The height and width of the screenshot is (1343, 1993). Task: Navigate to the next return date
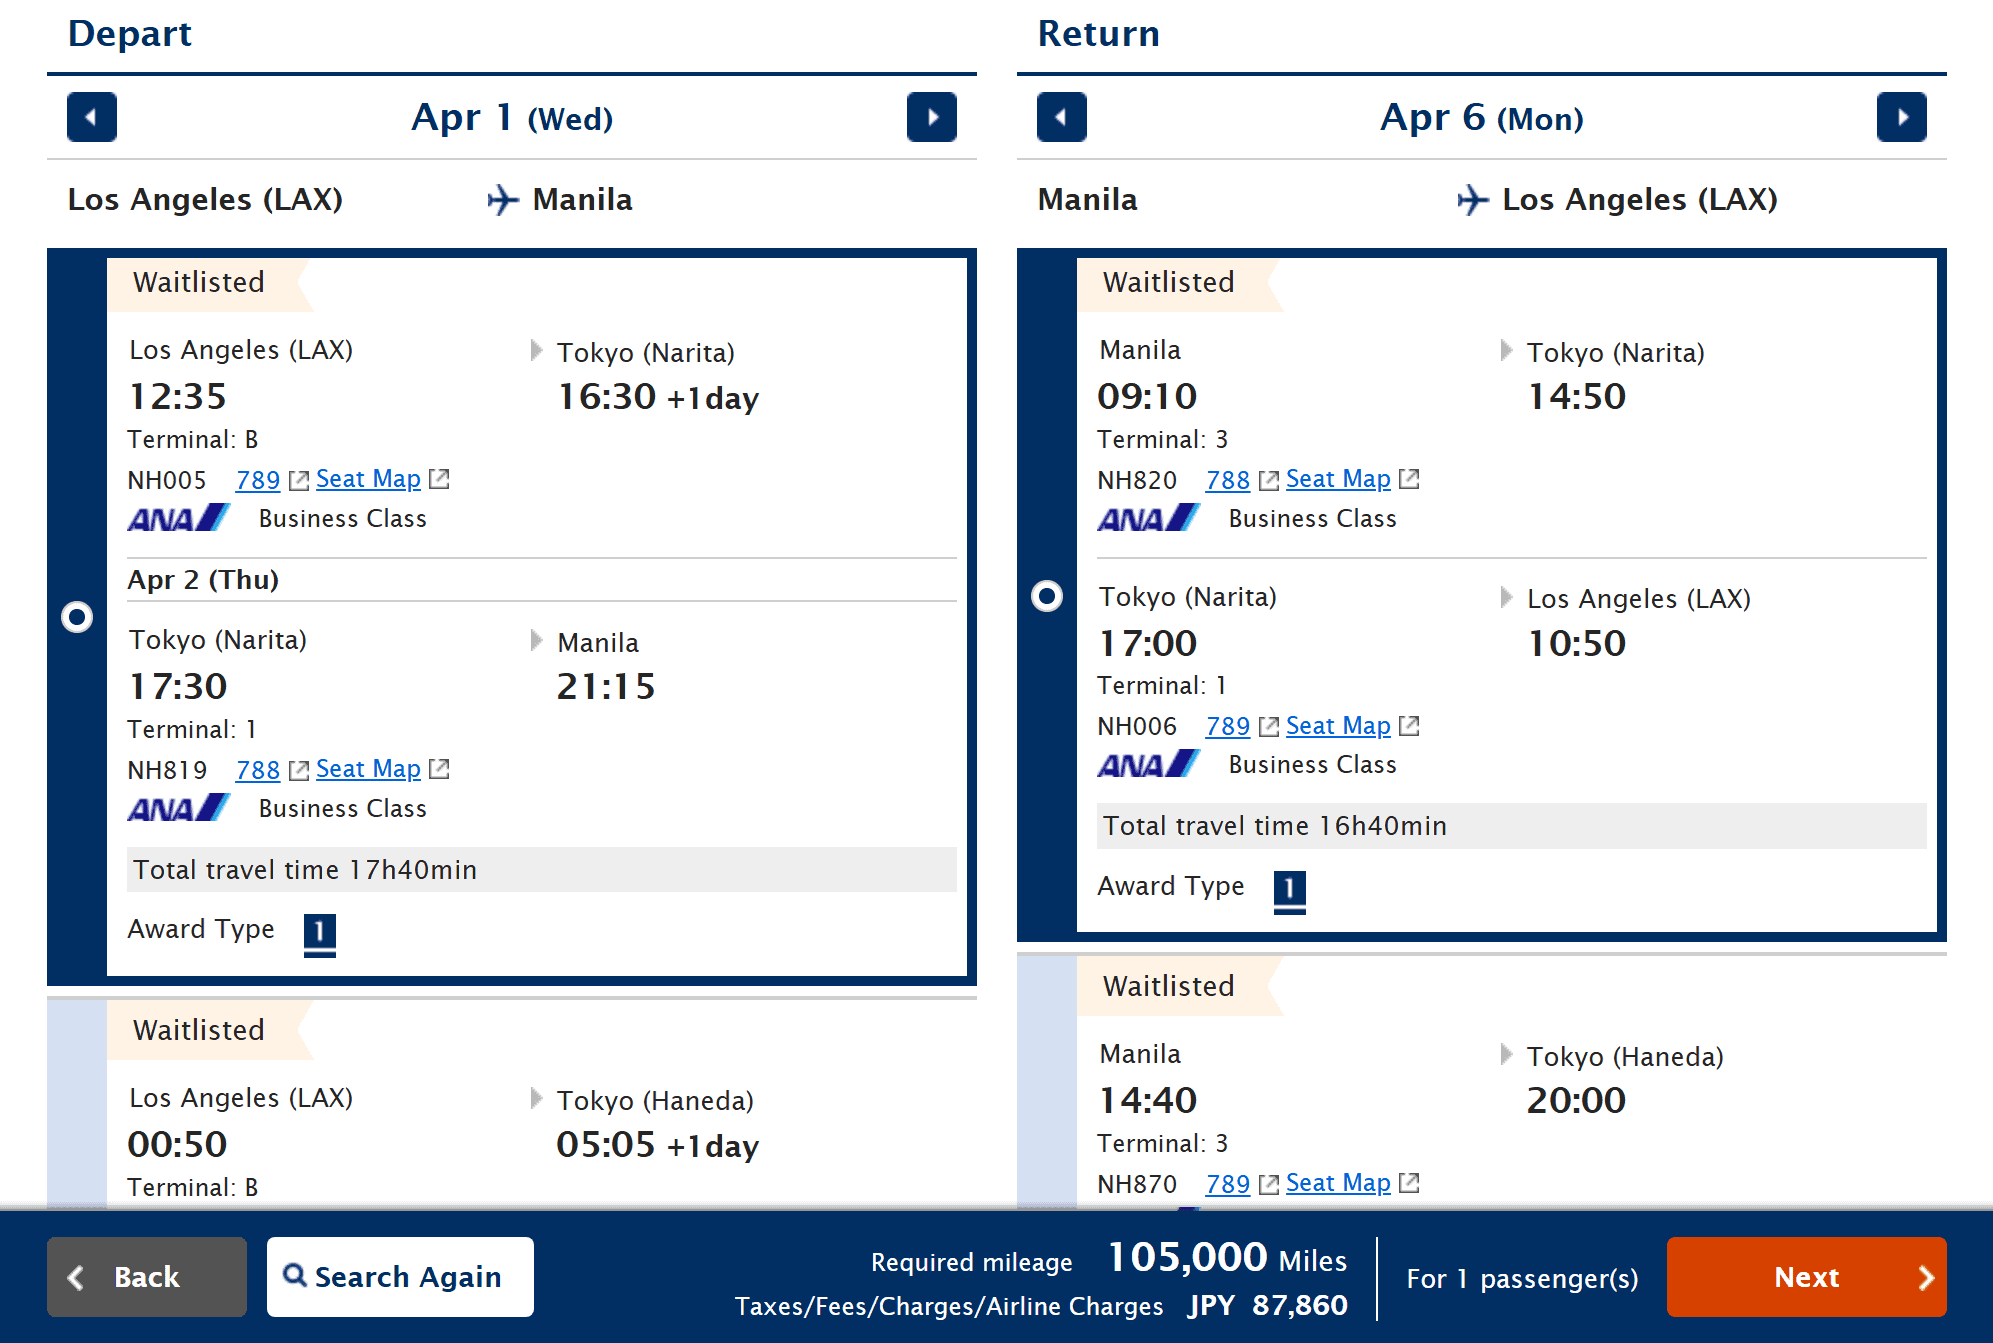pos(1902,117)
